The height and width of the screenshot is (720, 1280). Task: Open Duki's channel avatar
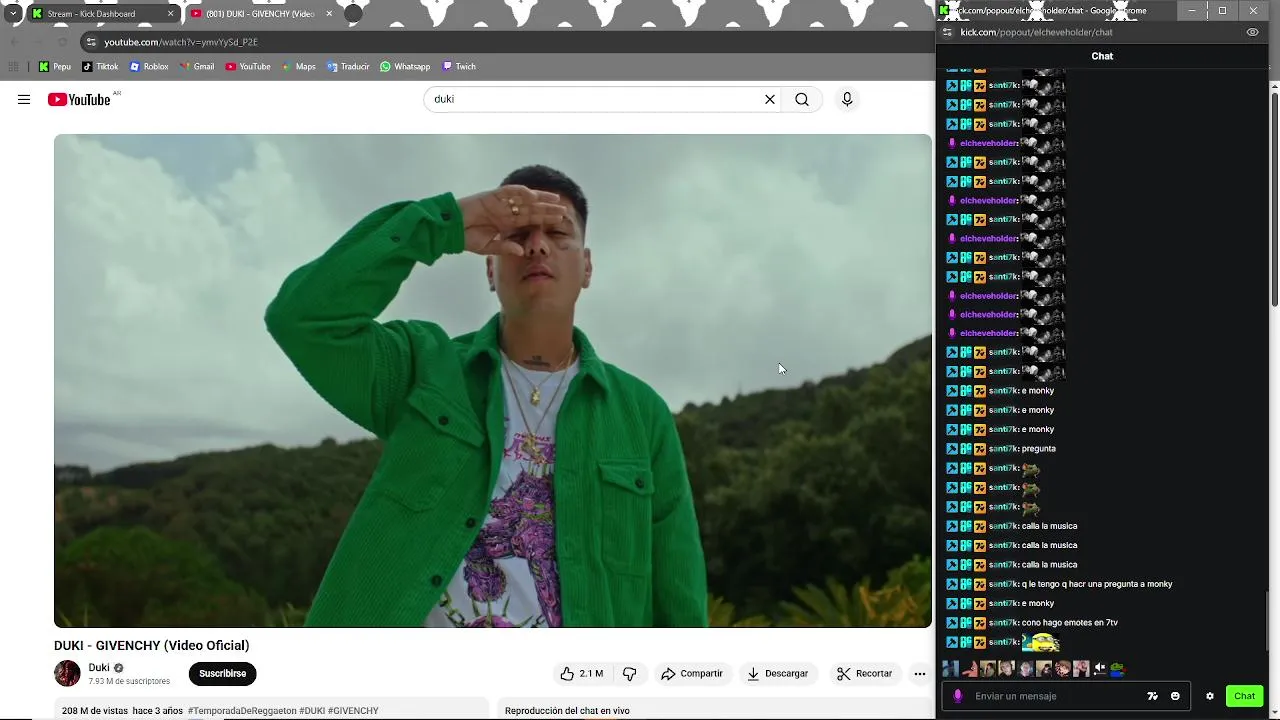[67, 674]
